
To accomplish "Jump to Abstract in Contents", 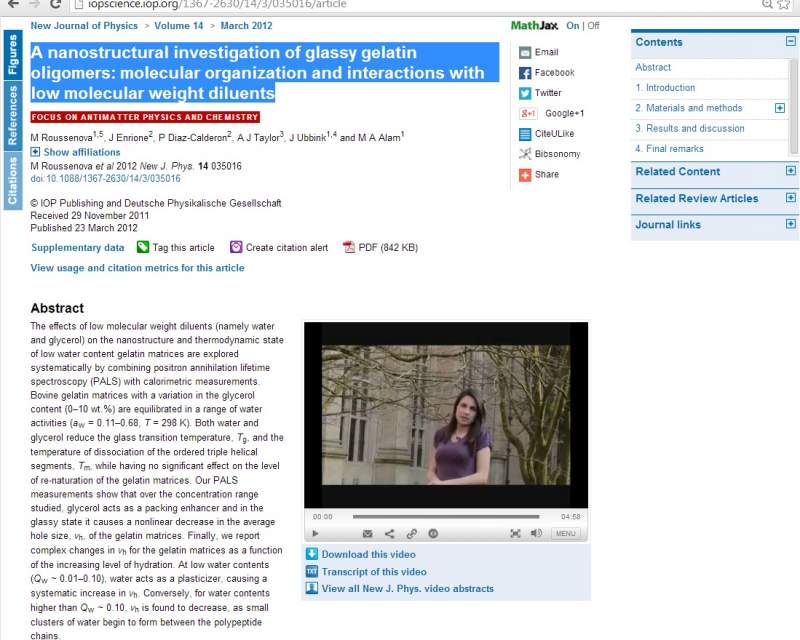I will (x=653, y=67).
